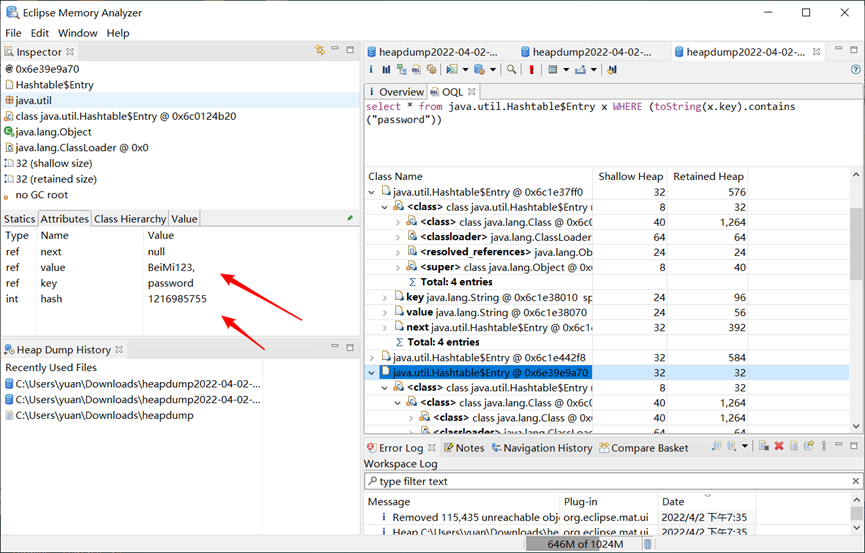Switch to the Class Hierarchy tab
The image size is (865, 553).
point(130,219)
